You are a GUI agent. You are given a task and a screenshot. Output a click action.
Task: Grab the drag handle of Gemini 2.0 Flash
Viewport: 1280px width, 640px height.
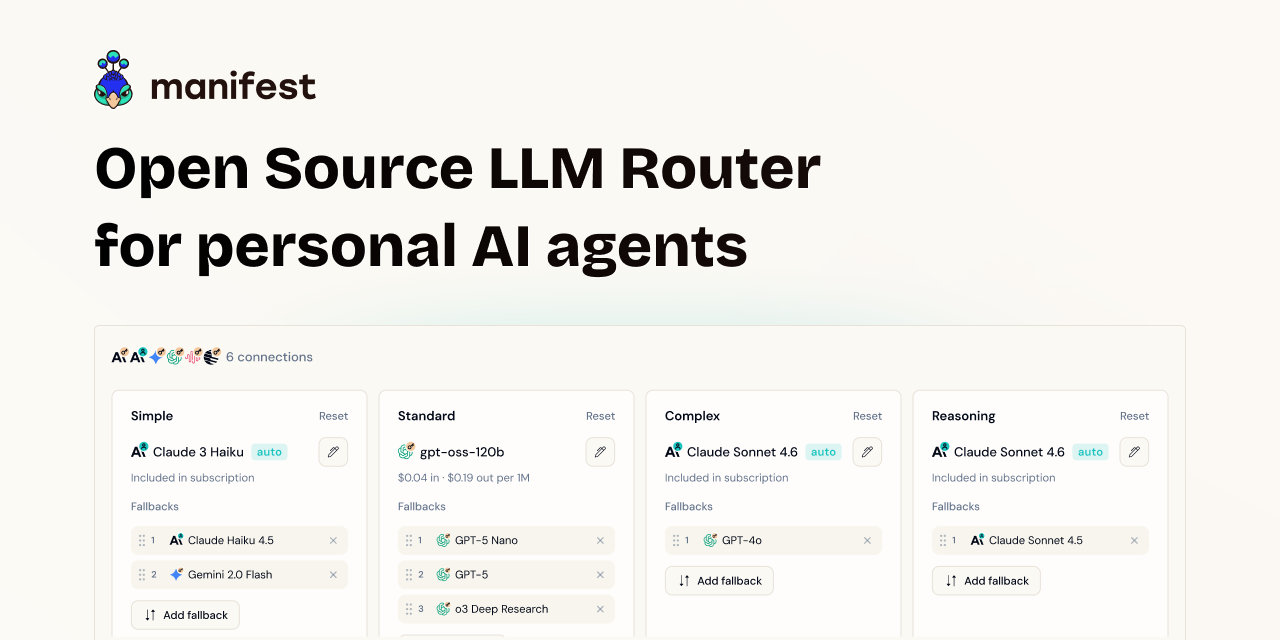(x=141, y=575)
